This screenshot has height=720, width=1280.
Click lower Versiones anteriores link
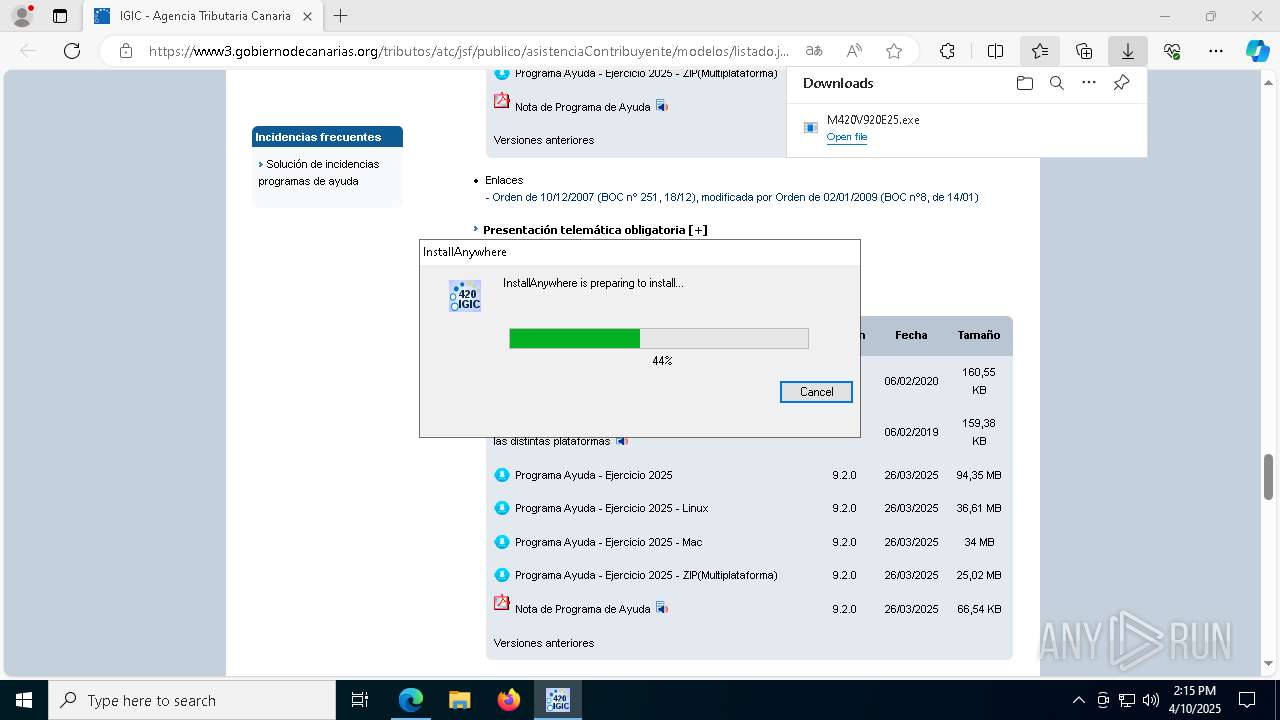coord(543,643)
